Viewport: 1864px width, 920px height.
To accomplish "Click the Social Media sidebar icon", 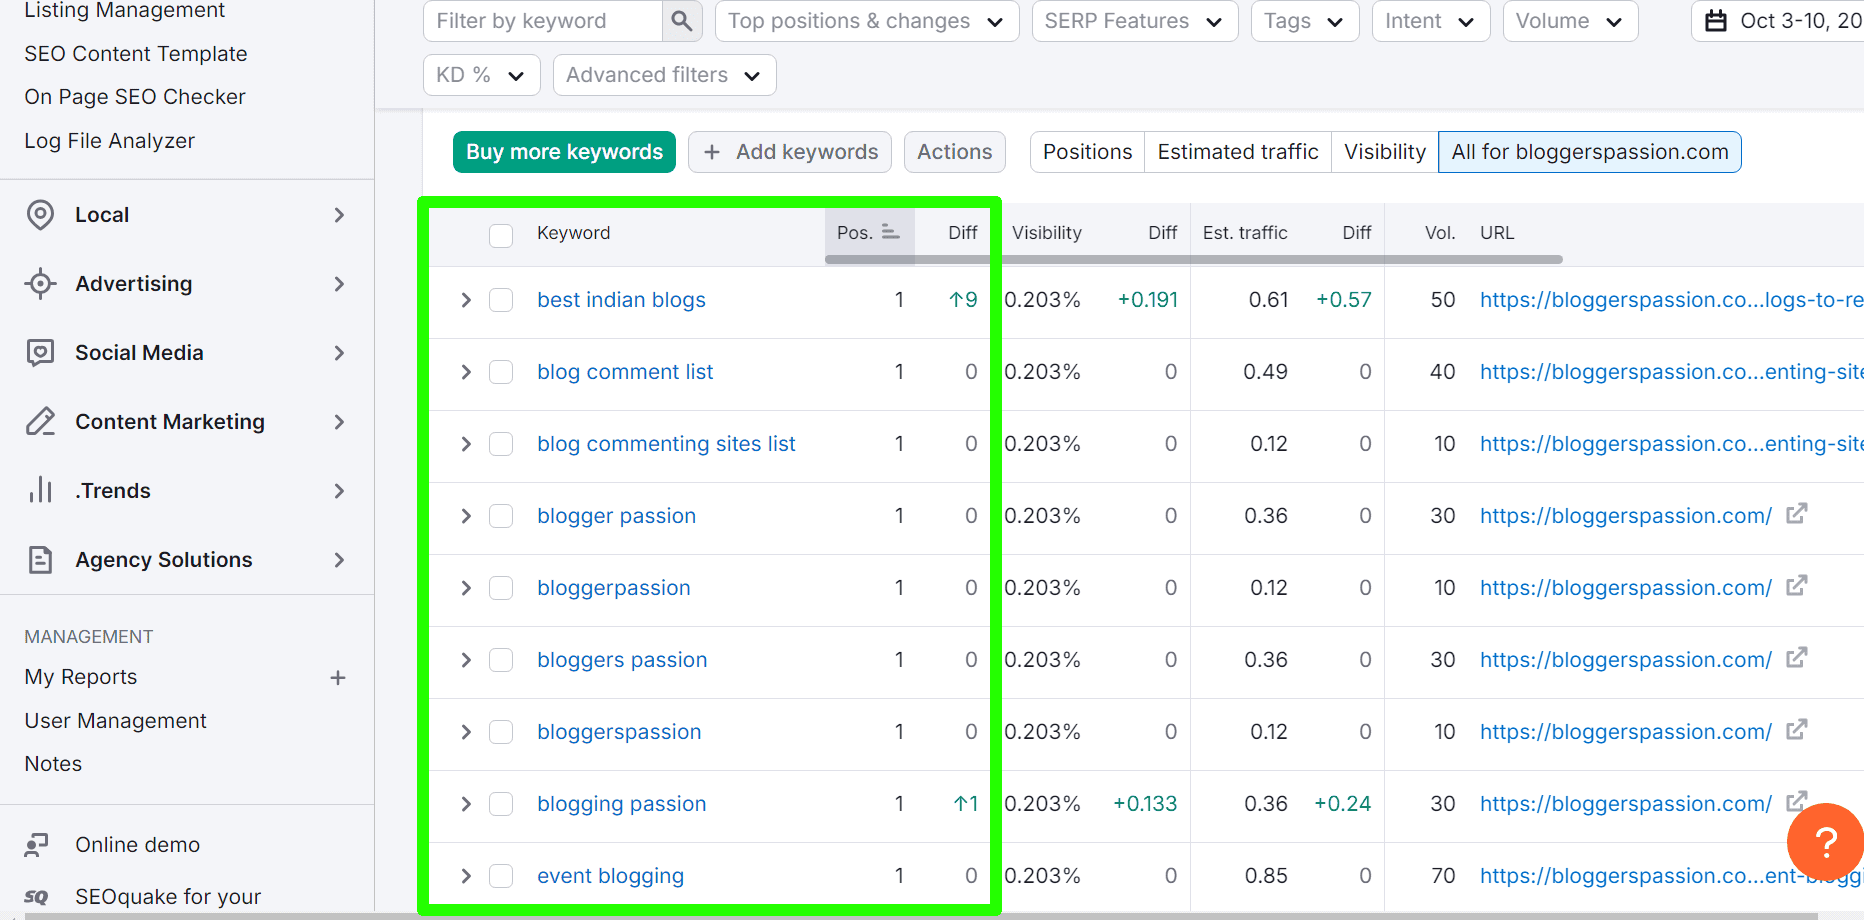I will tap(40, 352).
